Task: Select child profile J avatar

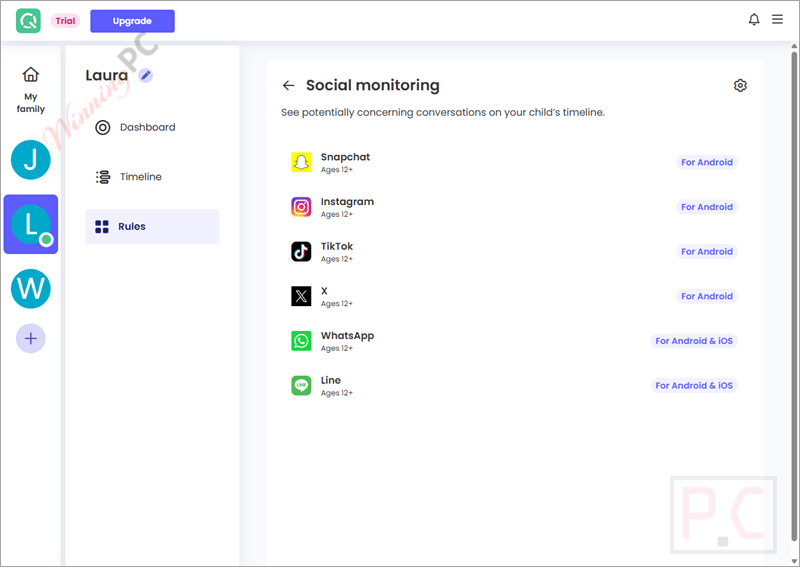Action: point(31,160)
